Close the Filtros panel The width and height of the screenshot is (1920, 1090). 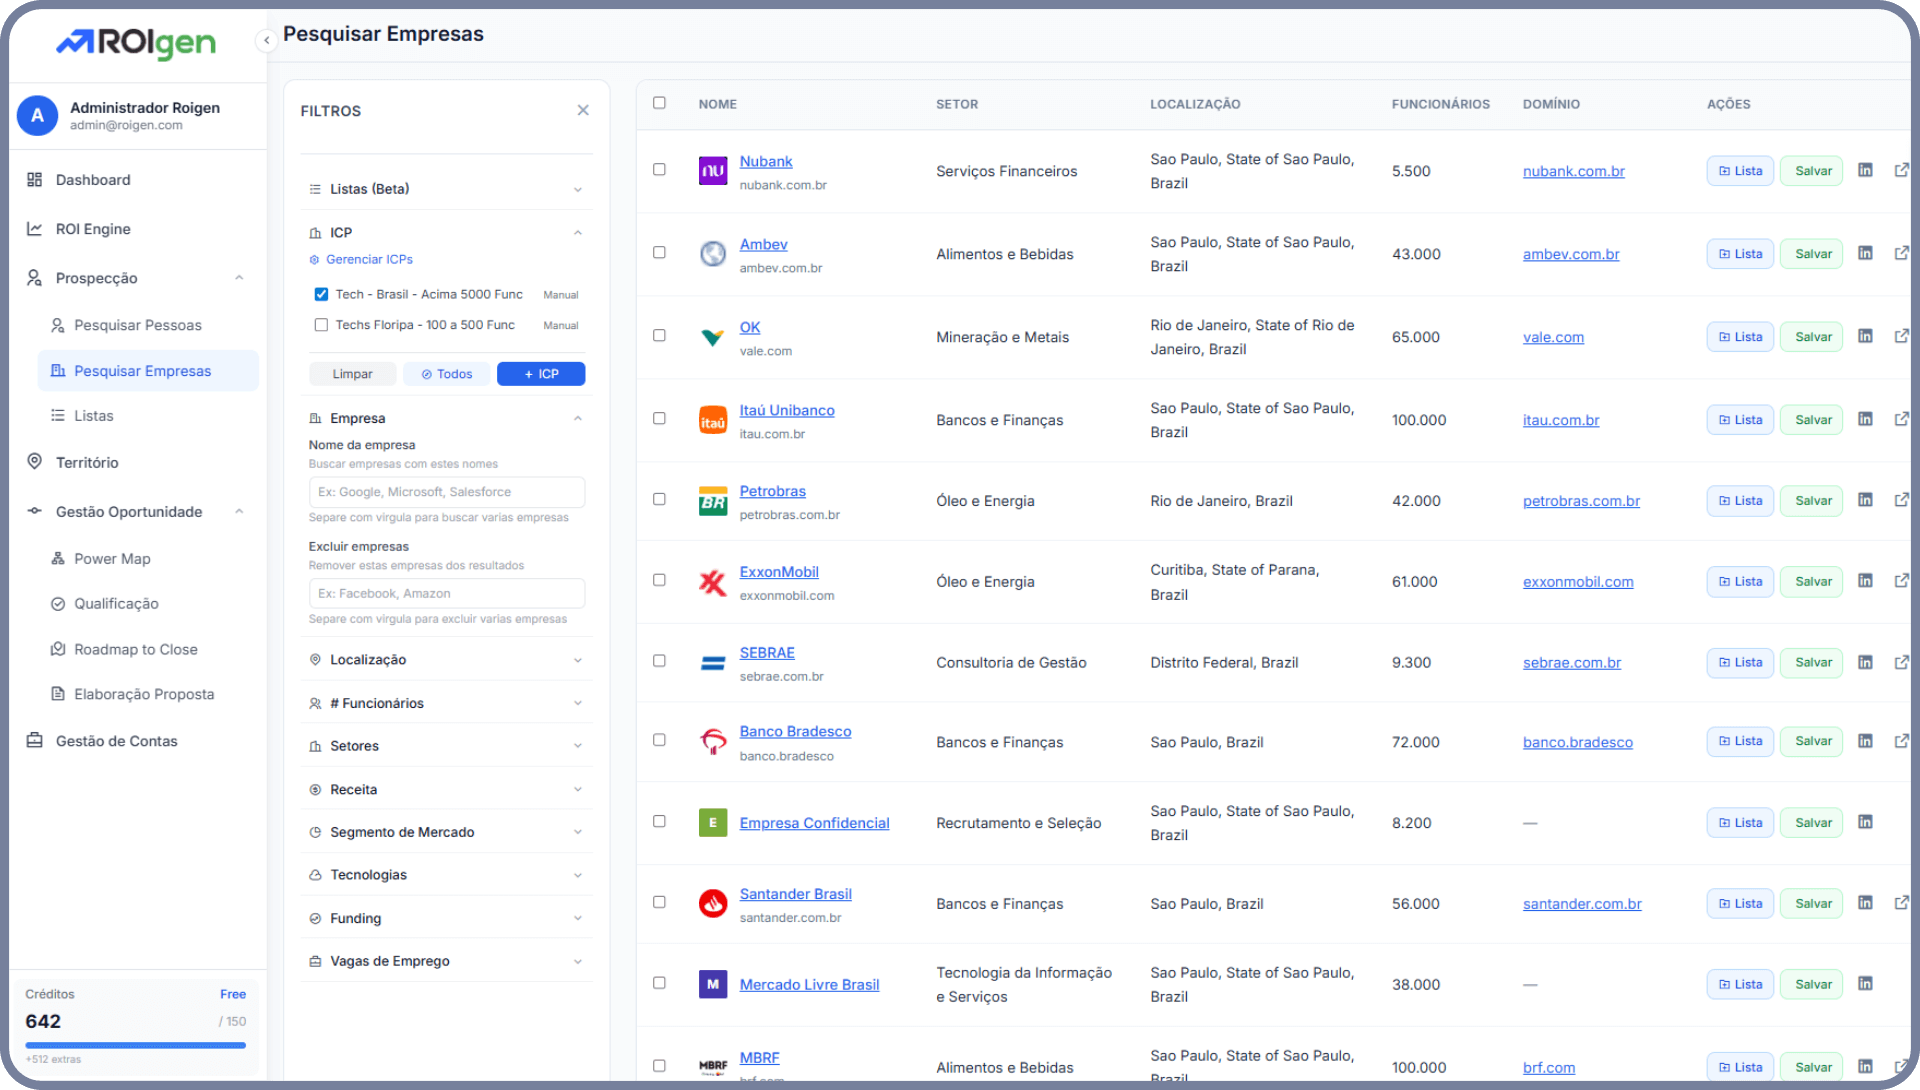tap(583, 110)
